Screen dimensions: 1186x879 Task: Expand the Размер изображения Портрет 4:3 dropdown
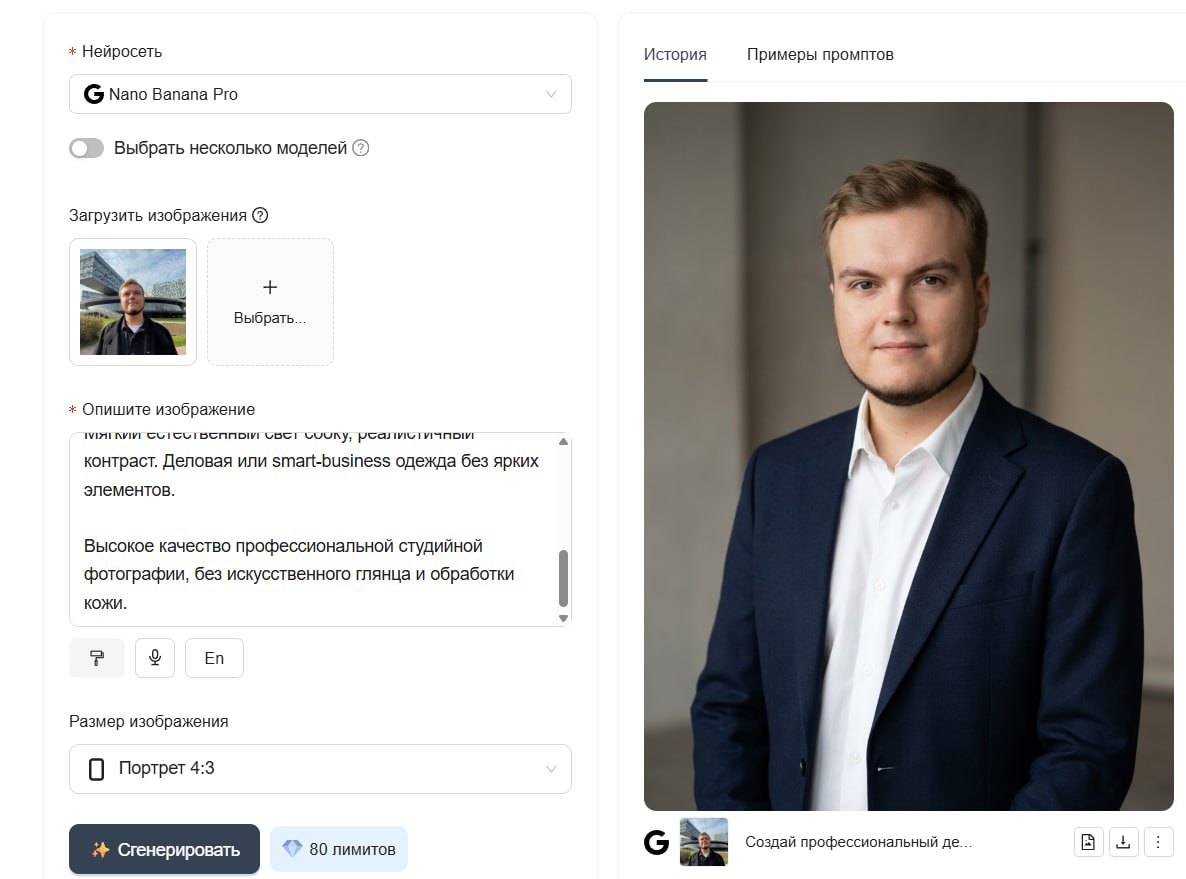(320, 768)
